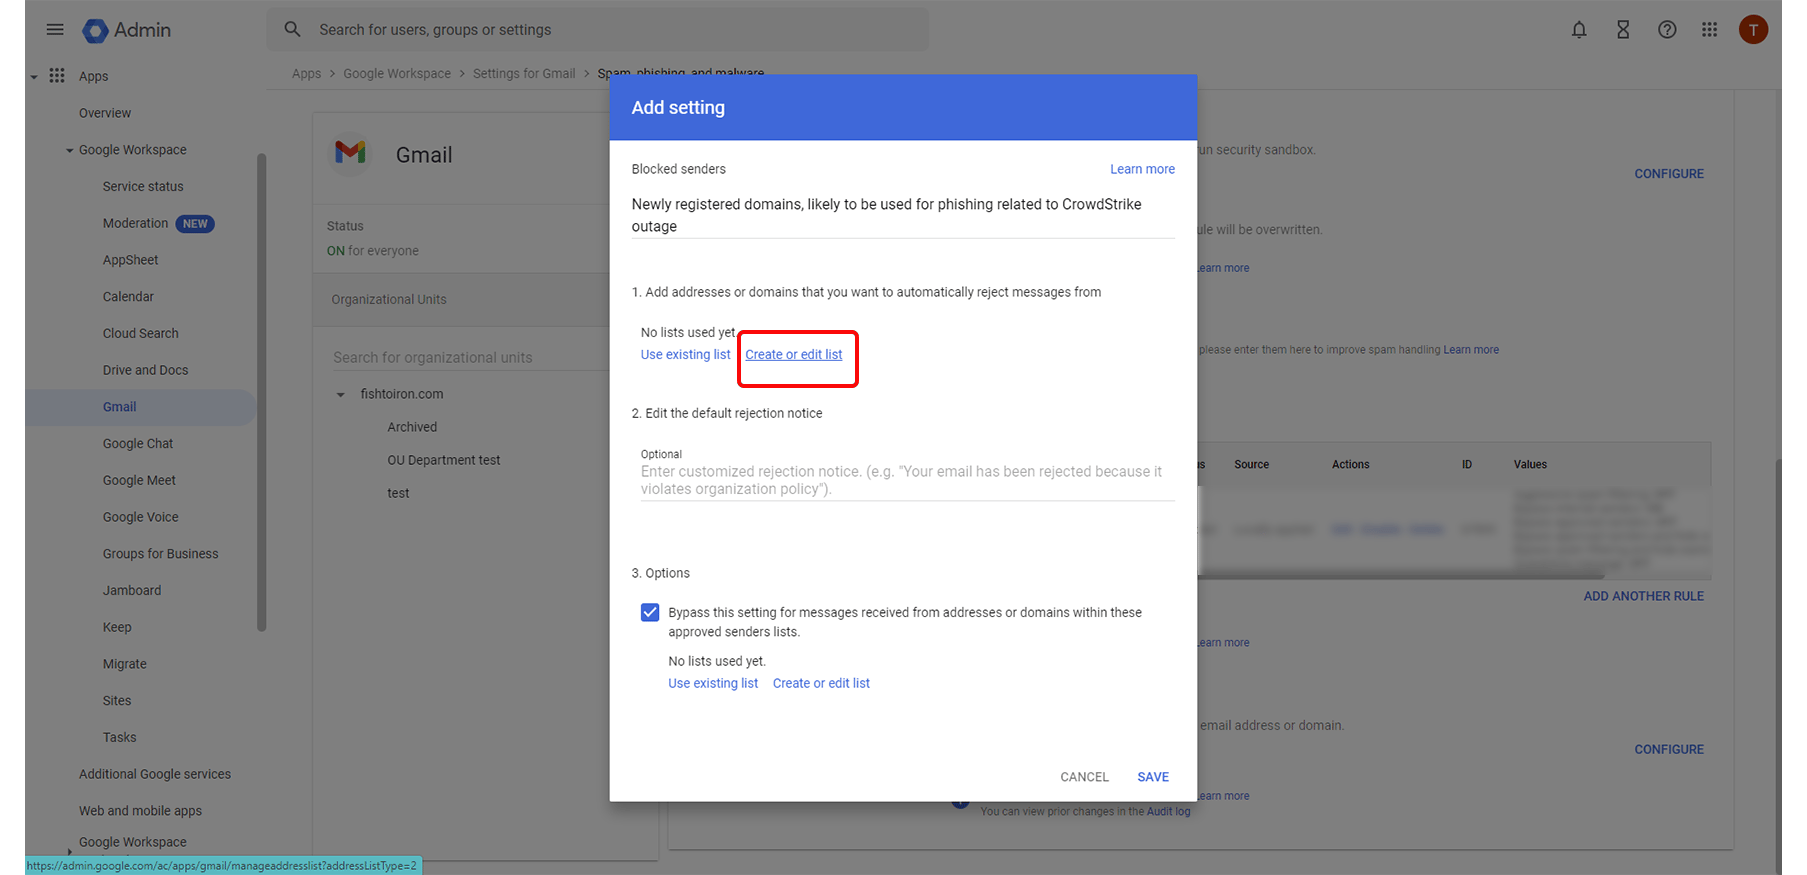Click the Learn more link in dialog

coord(1142,169)
